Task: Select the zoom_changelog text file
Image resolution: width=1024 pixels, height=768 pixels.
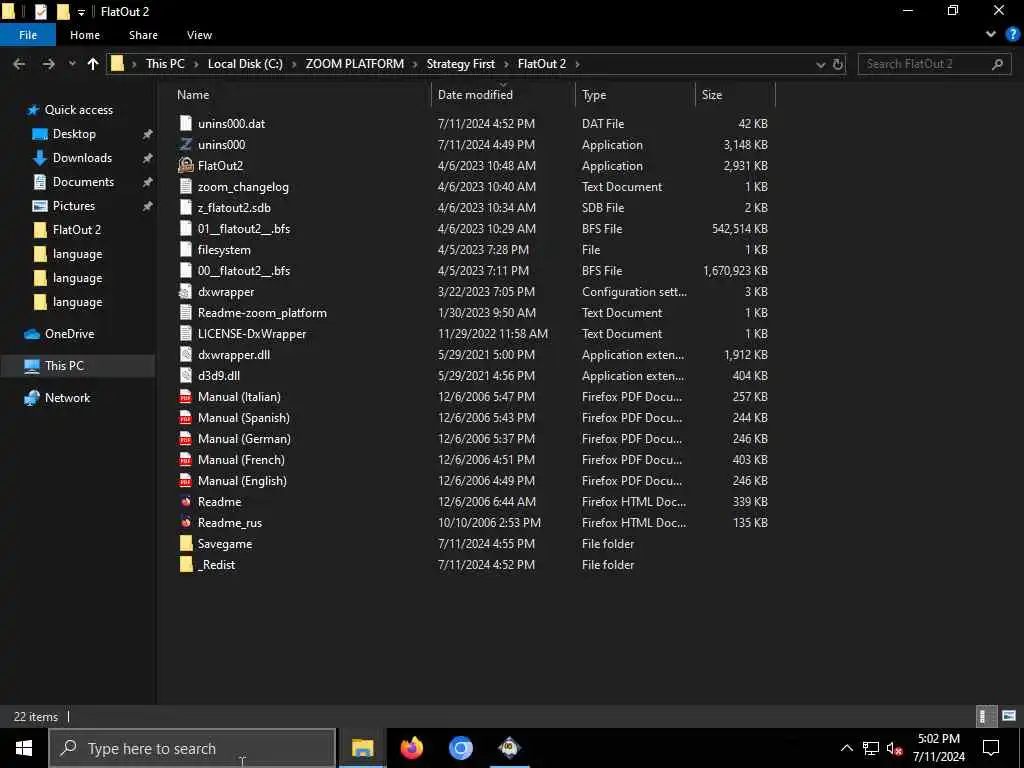Action: pos(243,187)
